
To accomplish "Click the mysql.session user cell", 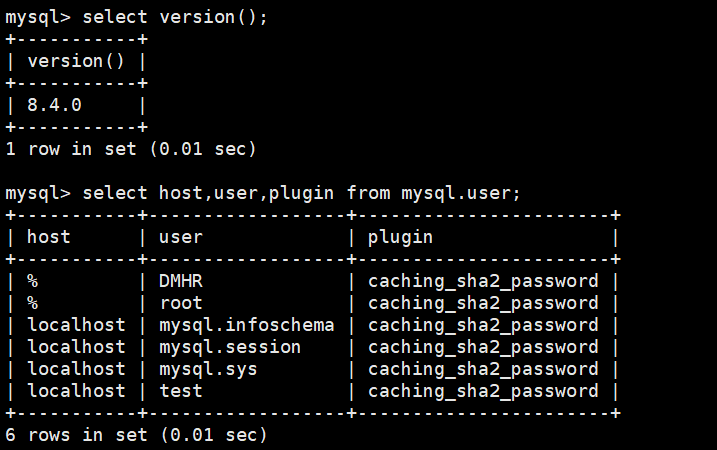I will pos(230,347).
